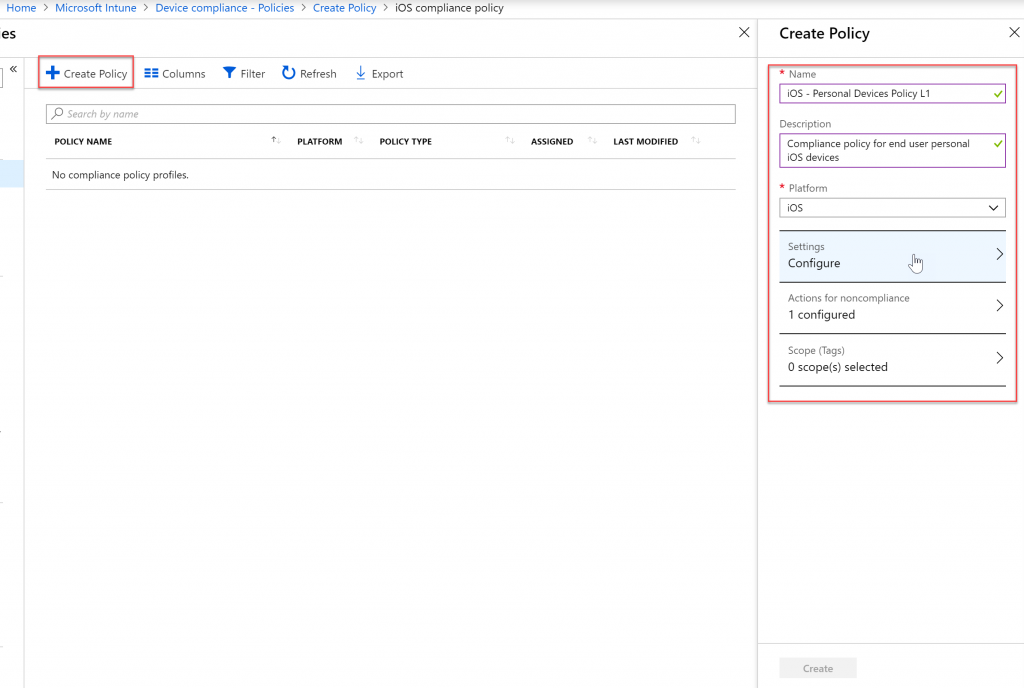Sort by Policy Type column arrows
The height and width of the screenshot is (688, 1024).
(x=509, y=140)
